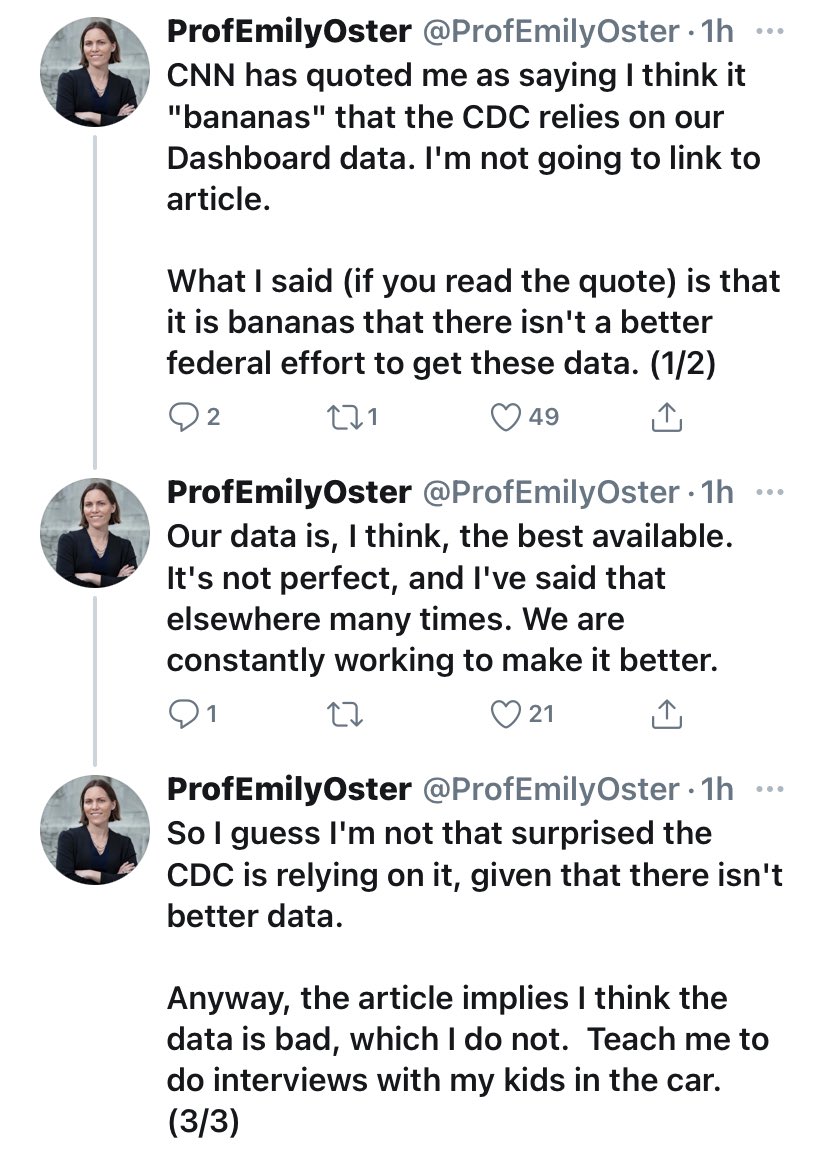Like the first tweet with 49 likes
The height and width of the screenshot is (1154, 828).
[x=507, y=417]
